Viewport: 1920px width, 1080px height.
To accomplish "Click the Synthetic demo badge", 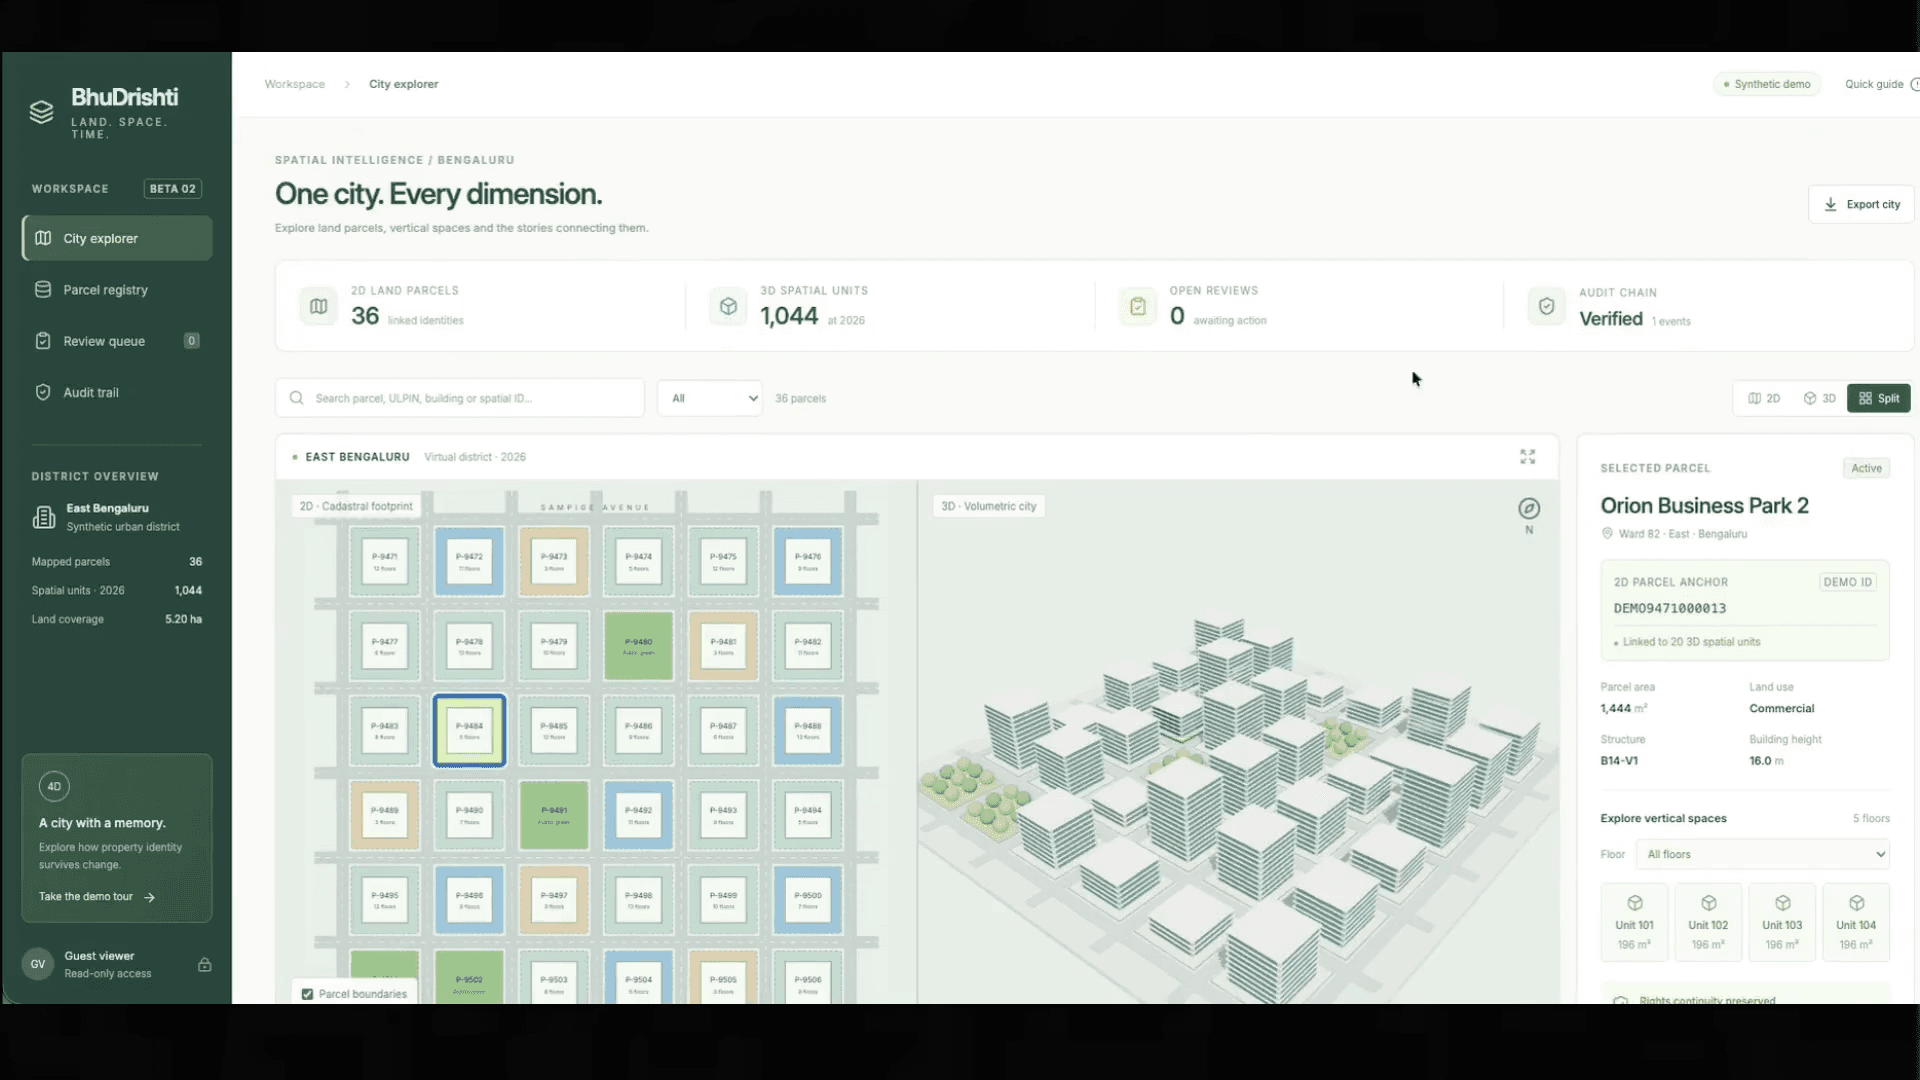I will coord(1767,84).
